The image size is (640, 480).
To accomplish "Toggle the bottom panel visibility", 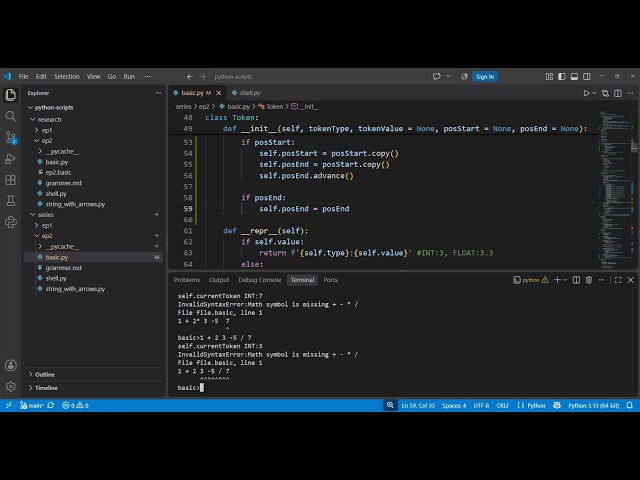I will [574, 76].
